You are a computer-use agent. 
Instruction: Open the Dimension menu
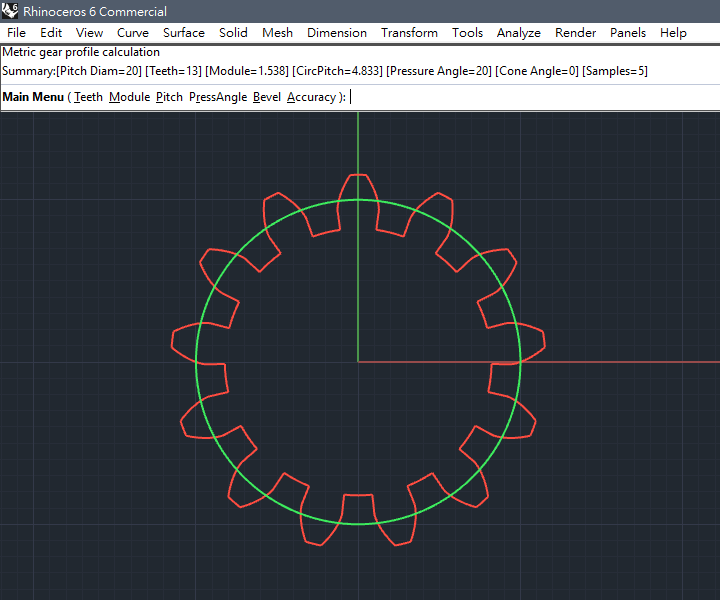click(x=337, y=33)
